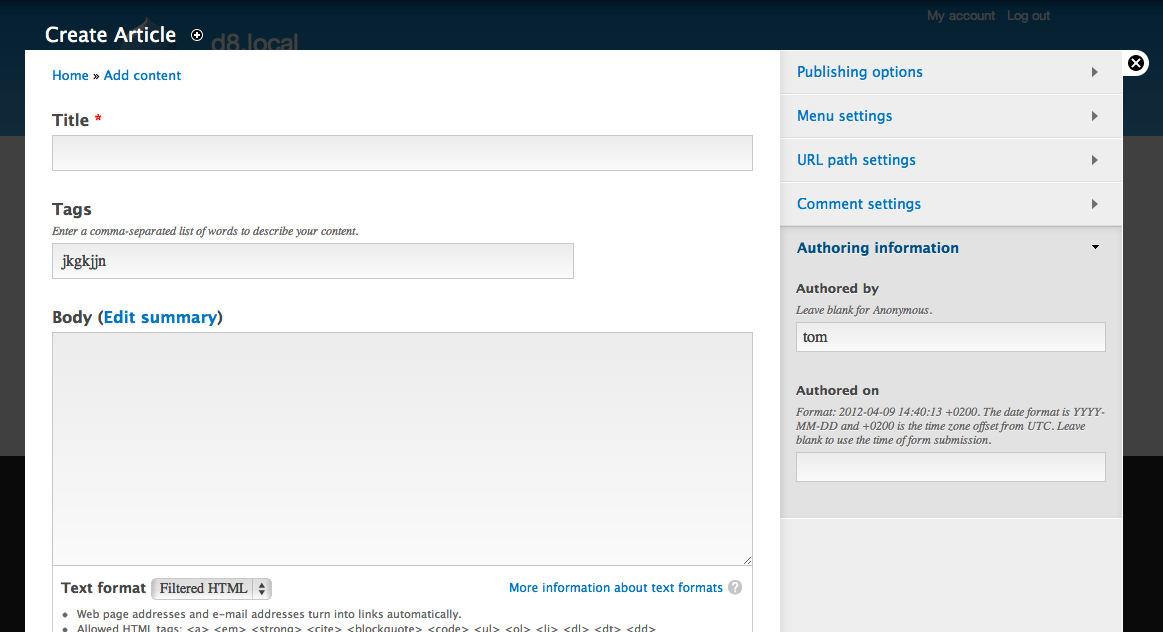
Task: Open the Filtered HTML text format dropdown
Action: 211,588
